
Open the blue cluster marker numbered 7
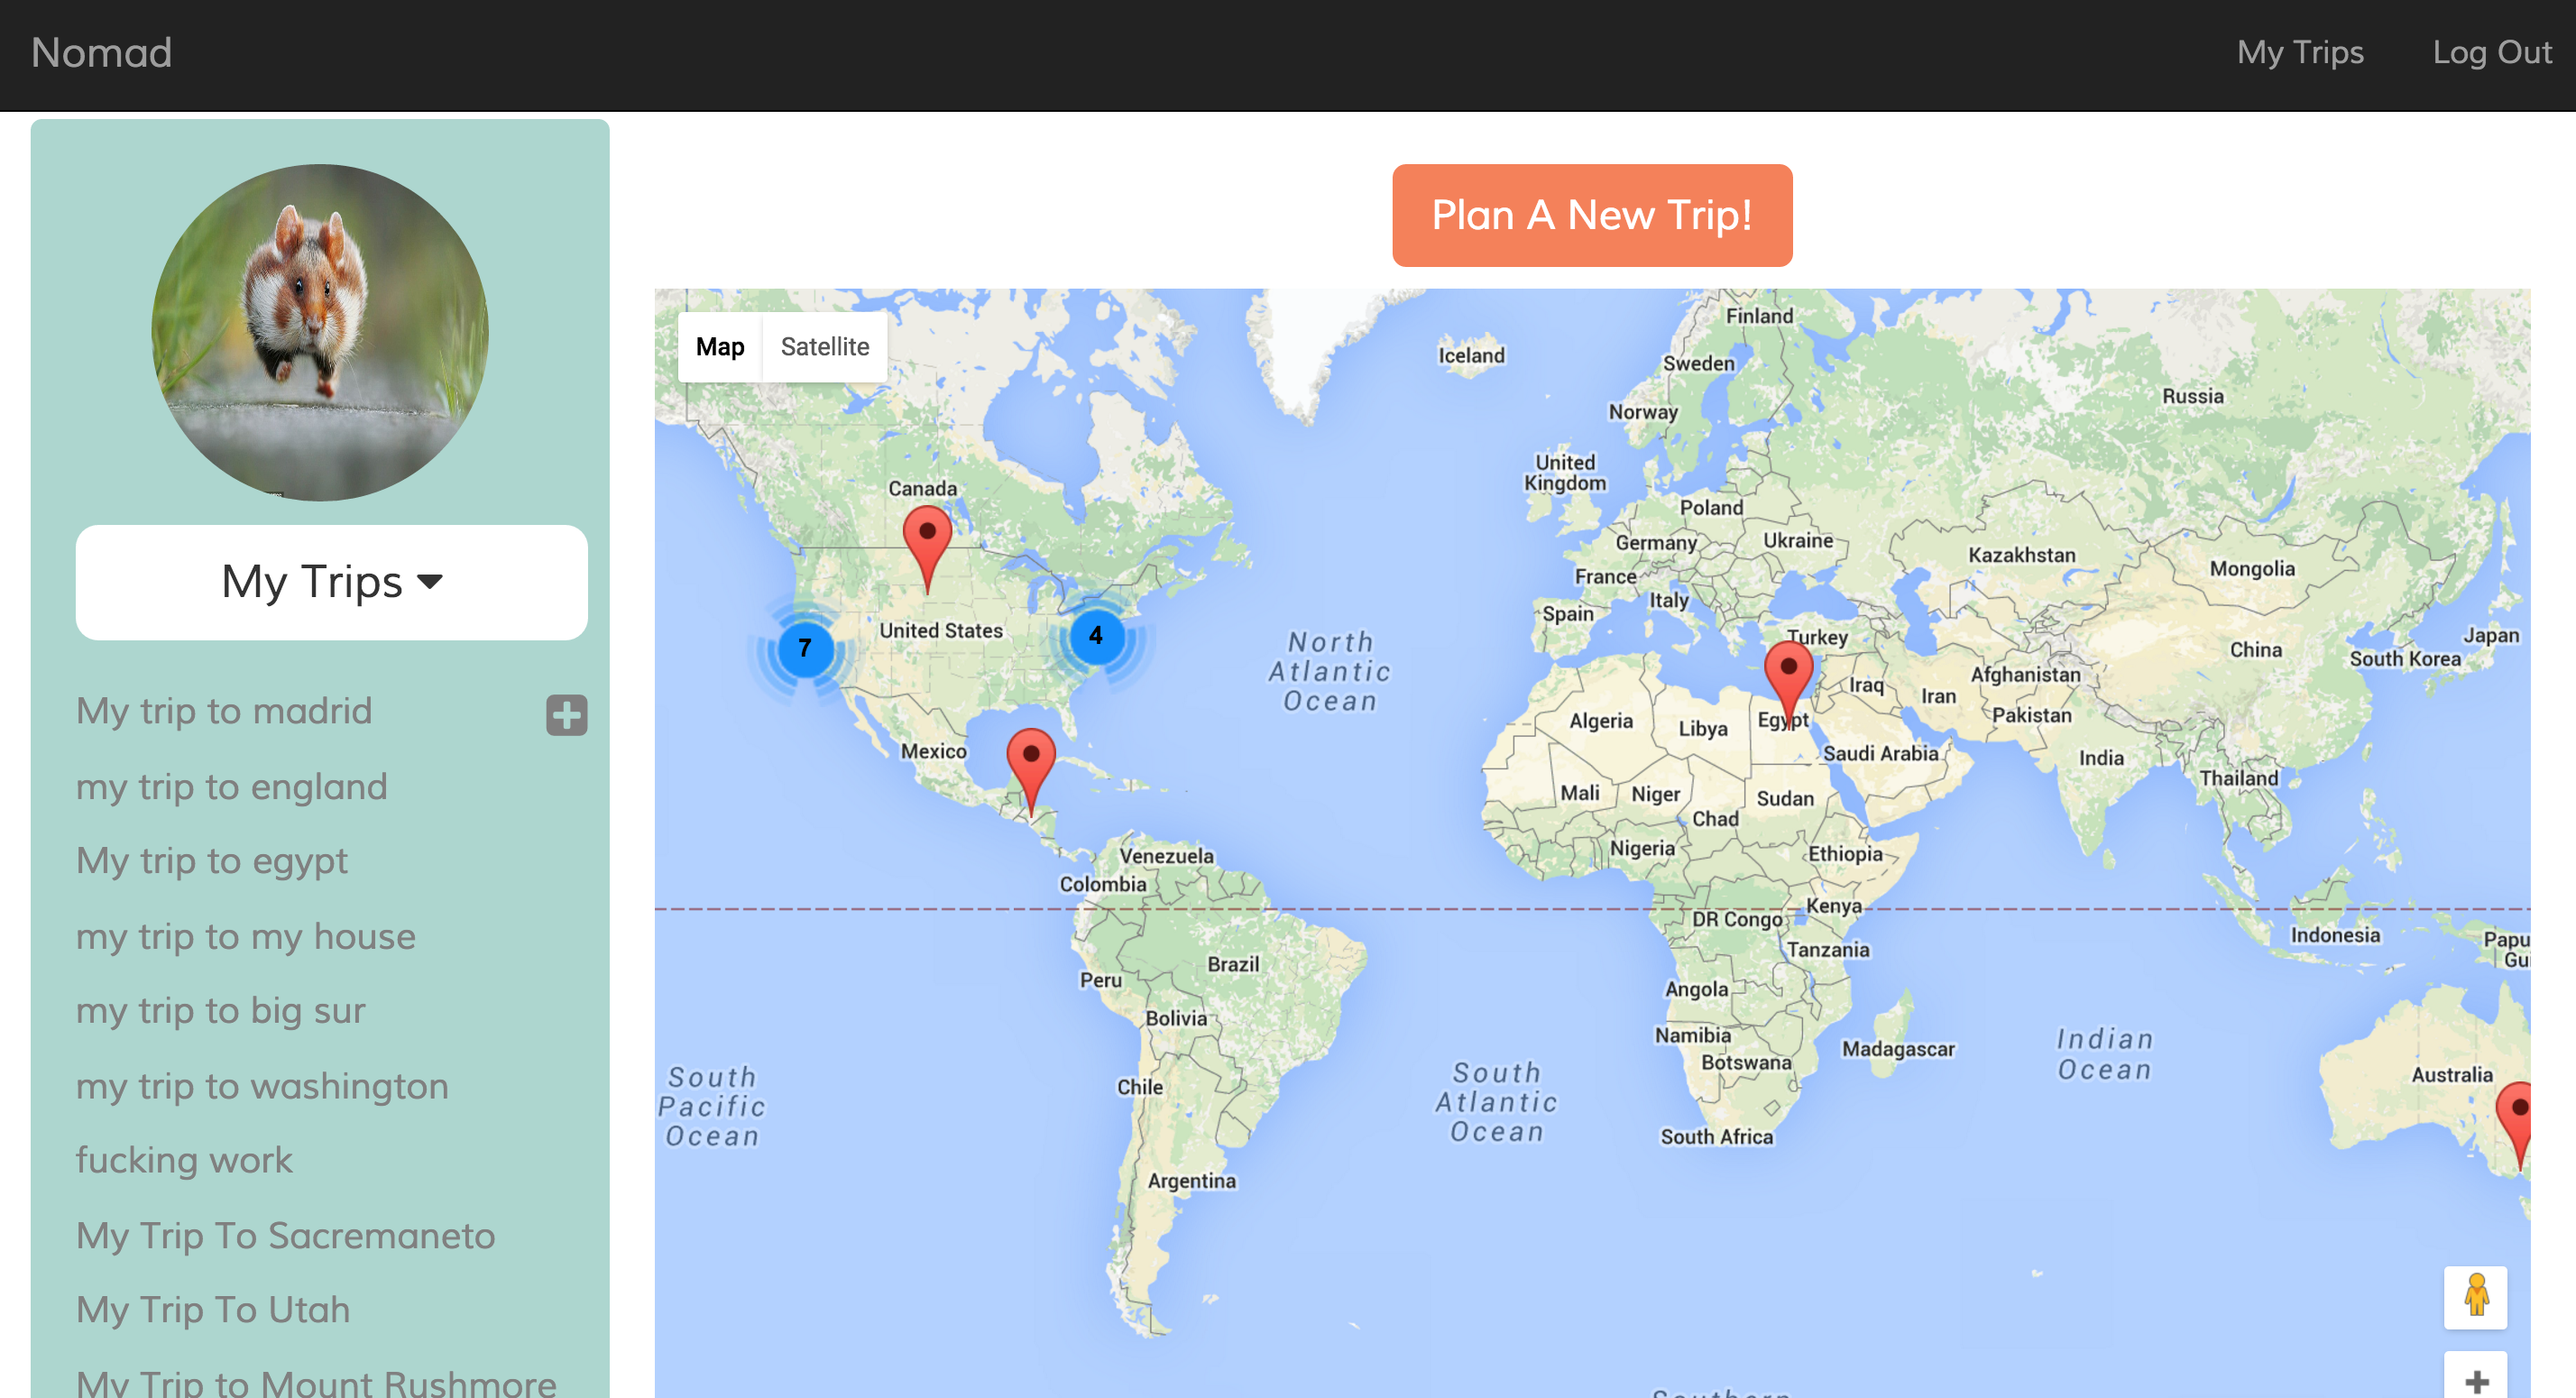805,648
